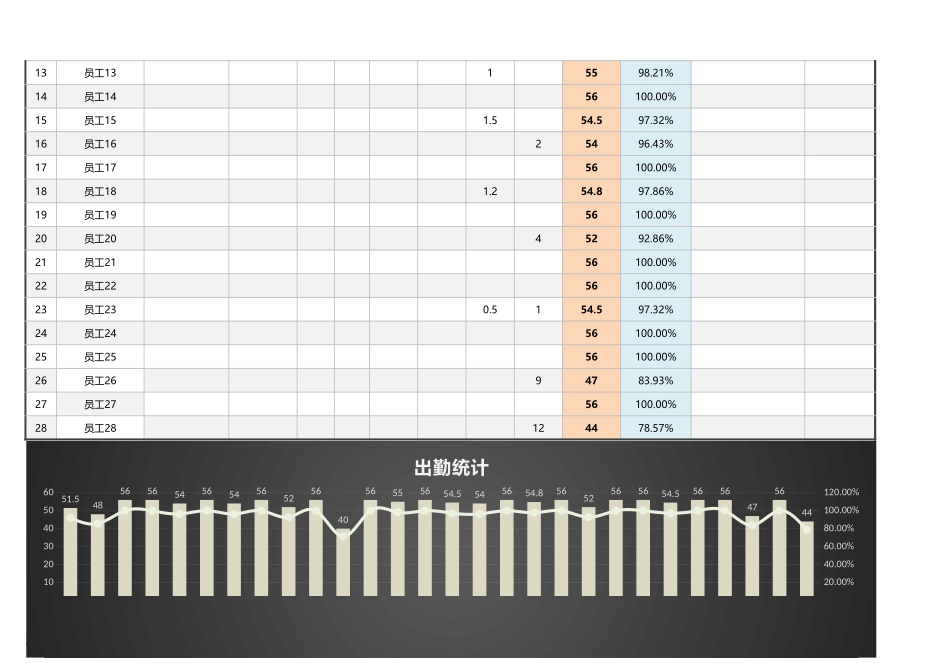The width and height of the screenshot is (950, 672).
Task: Click the 60 value on the left axis
Action: coord(46,492)
